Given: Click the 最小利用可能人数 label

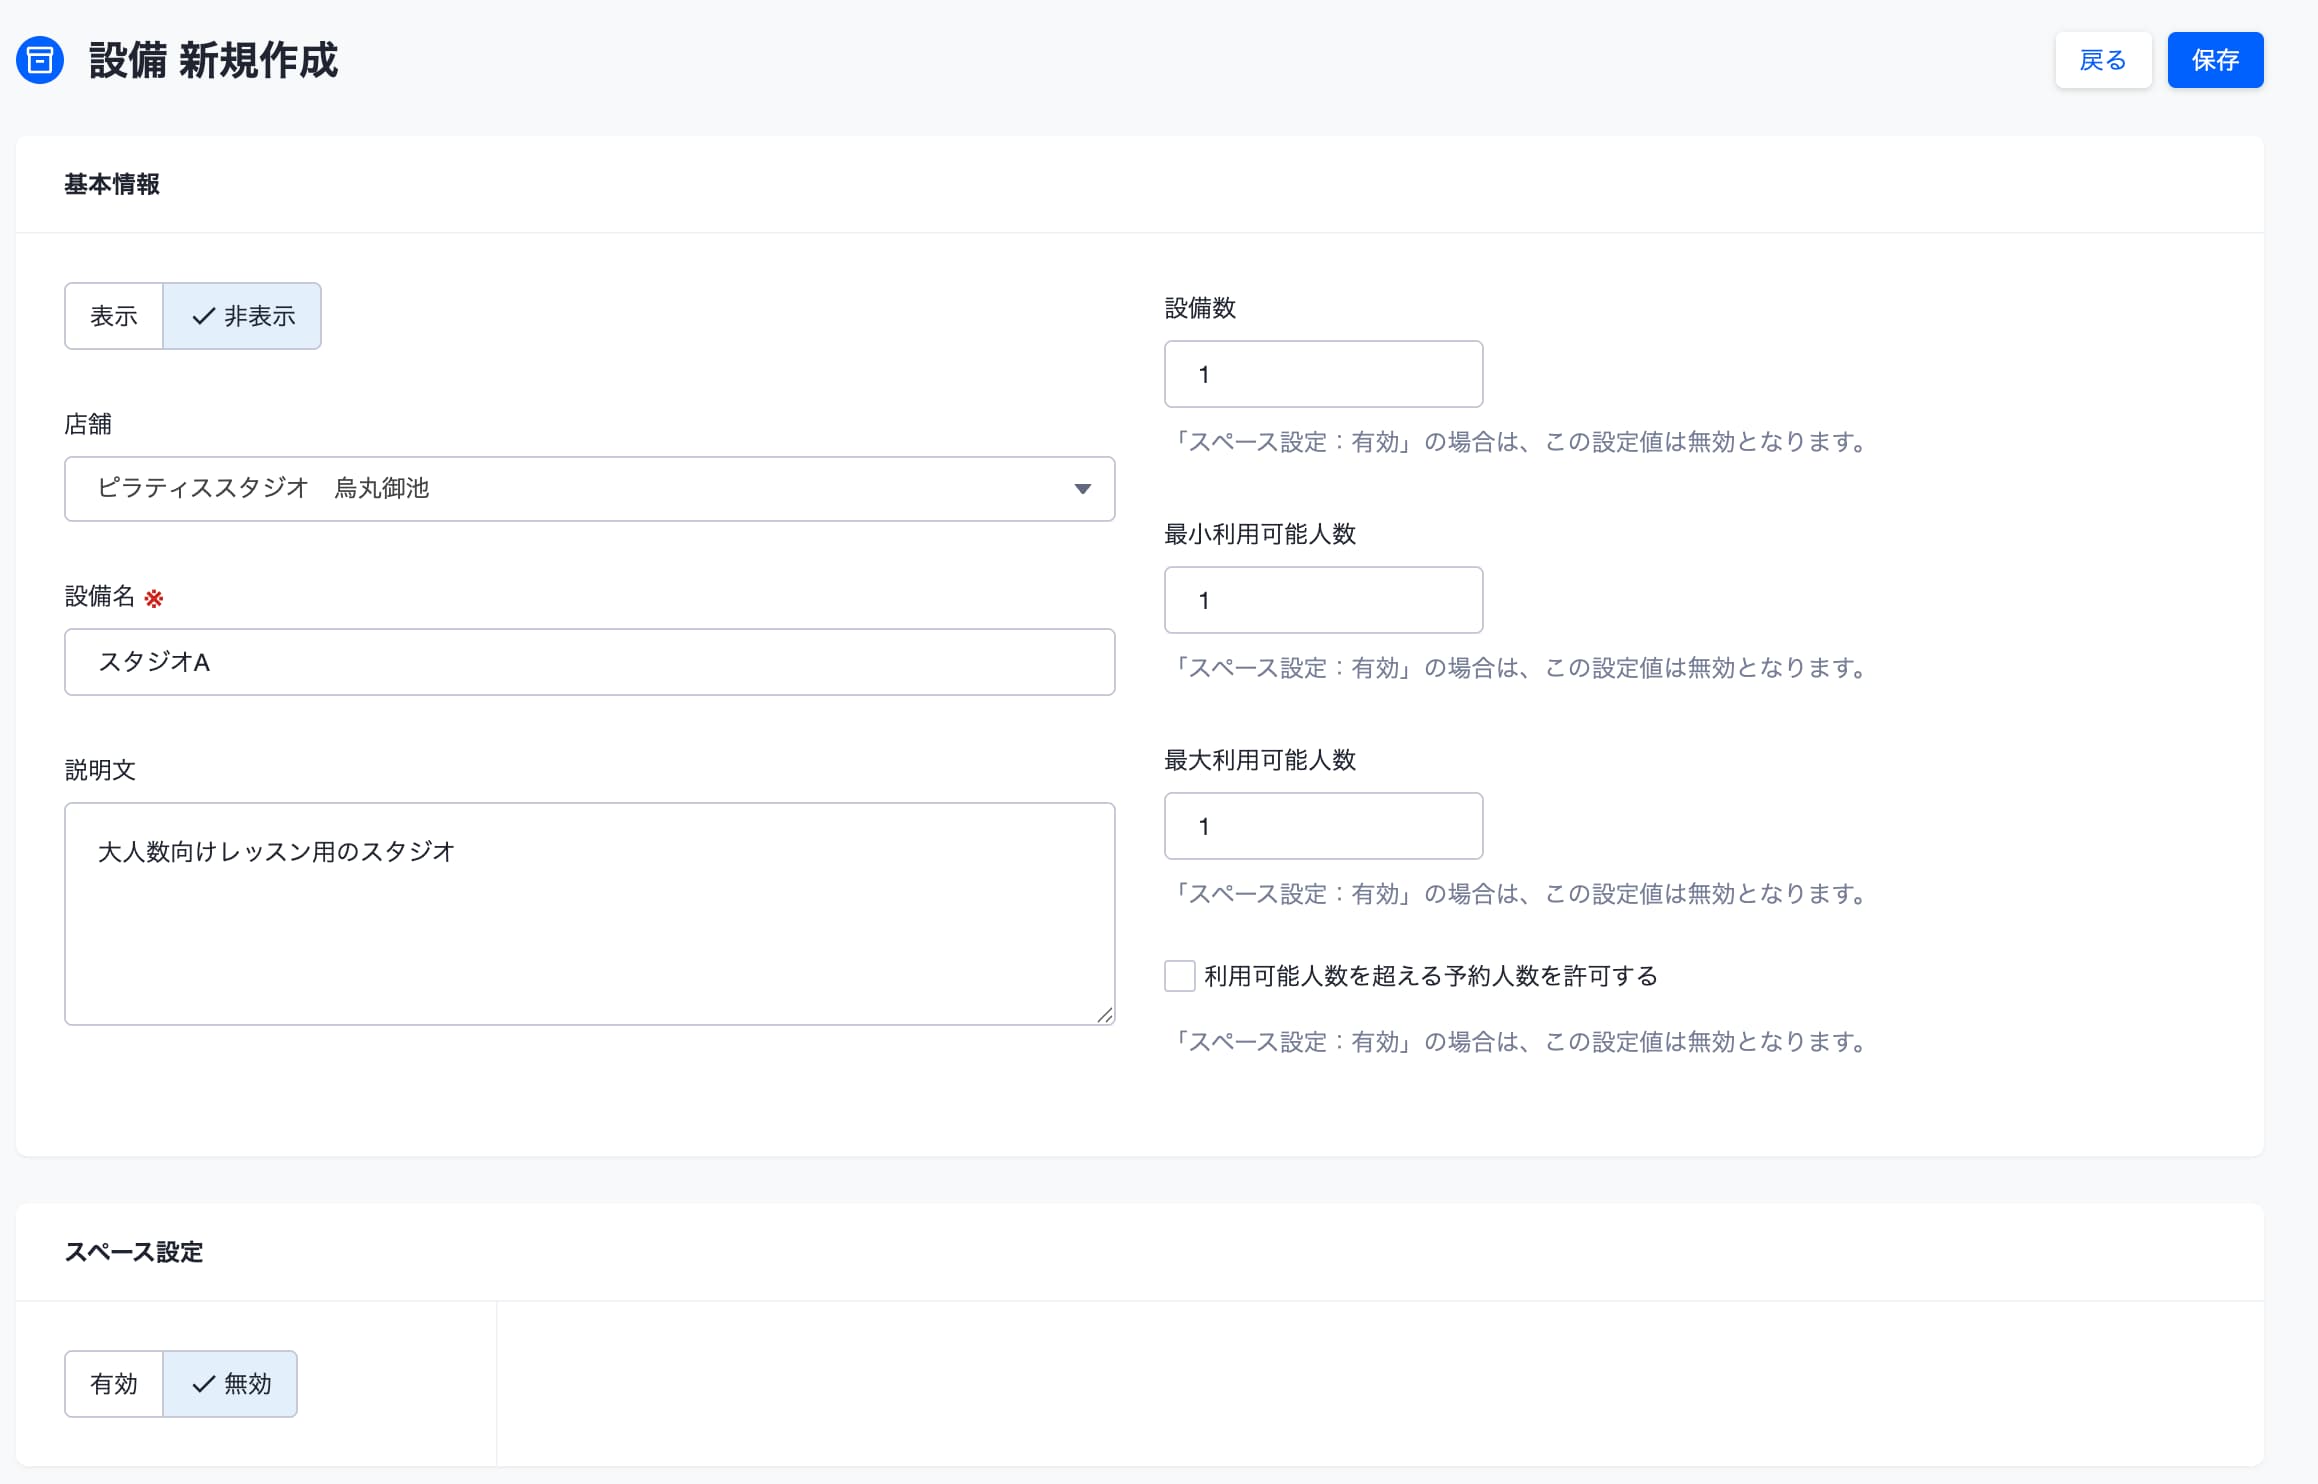Looking at the screenshot, I should pyautogui.click(x=1260, y=534).
